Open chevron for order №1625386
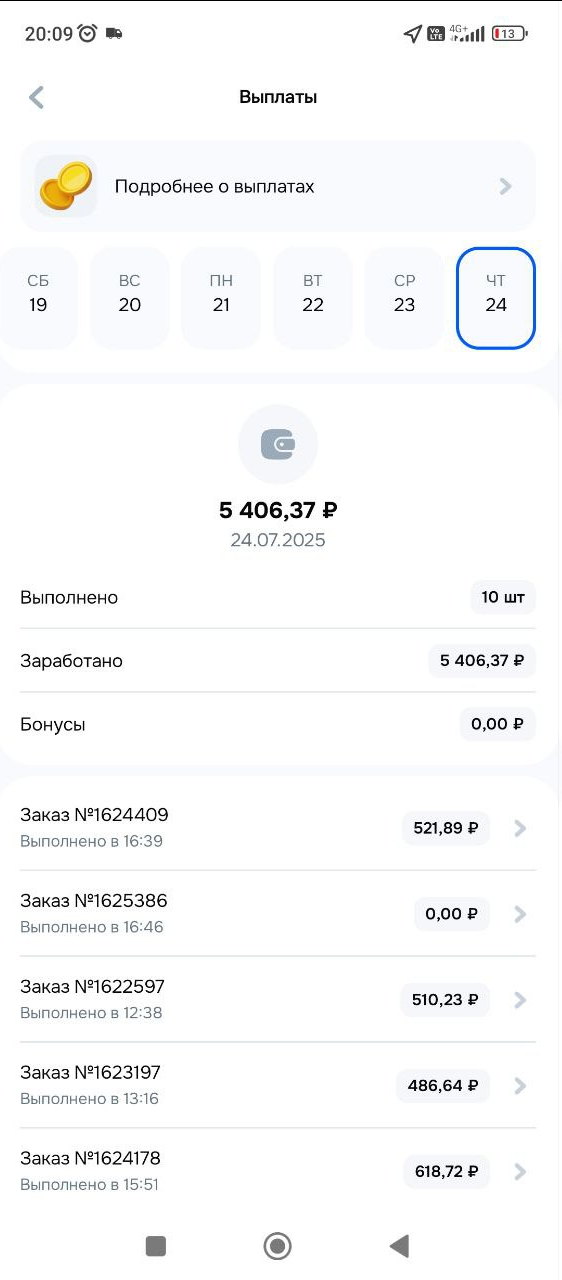562x1280 pixels. [519, 914]
